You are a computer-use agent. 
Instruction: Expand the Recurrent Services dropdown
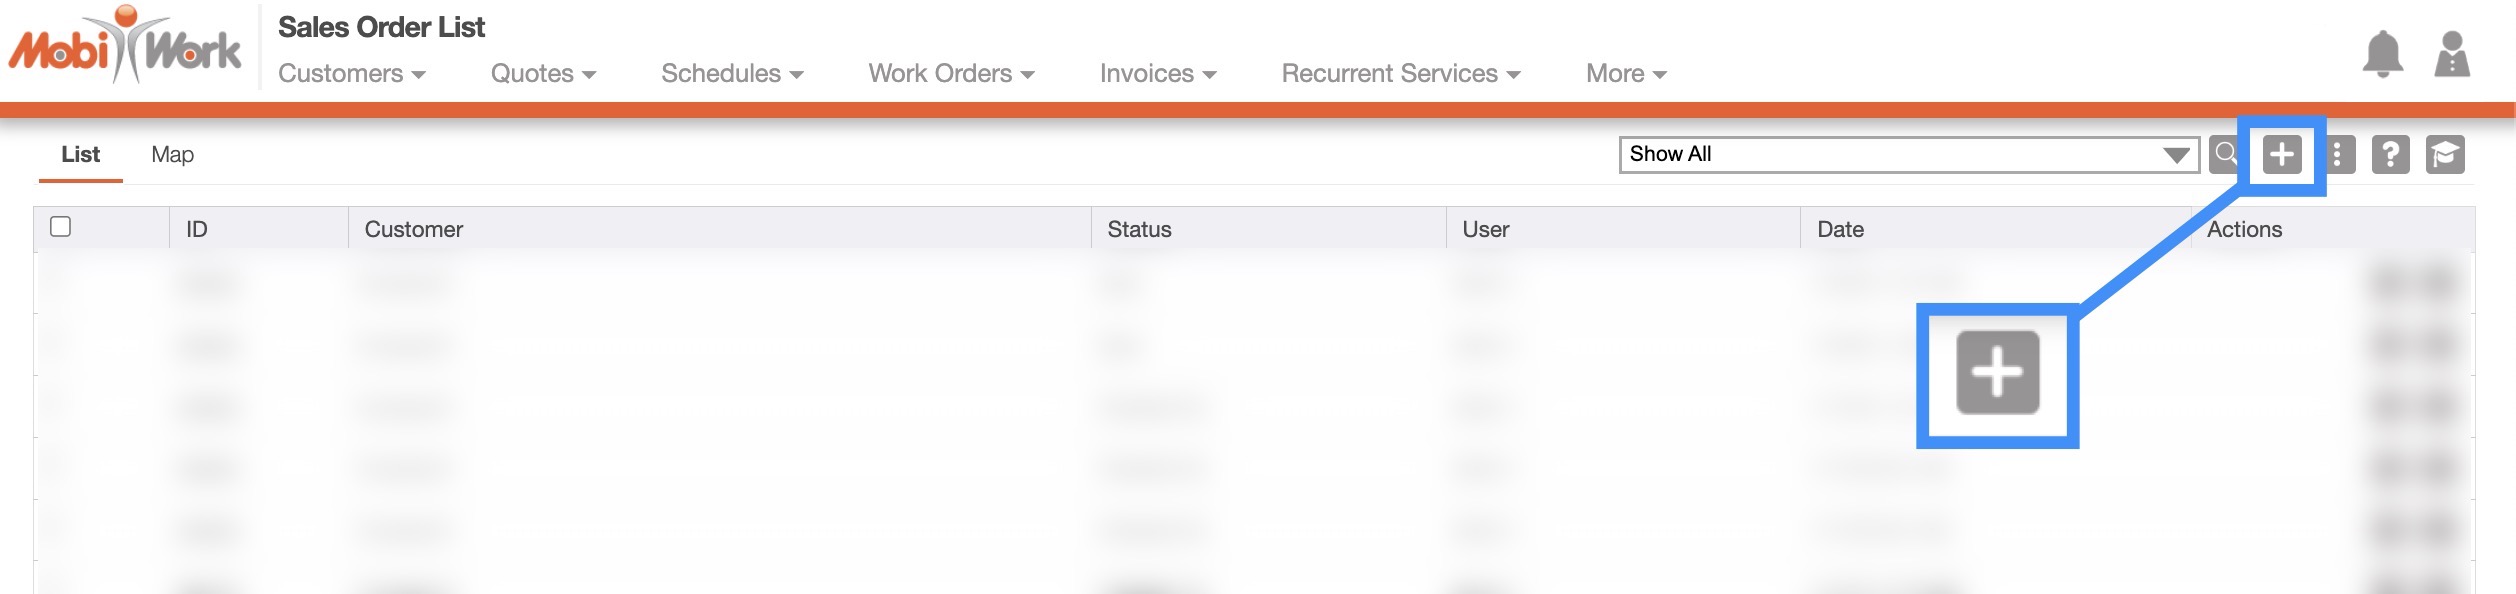[x=1400, y=74]
